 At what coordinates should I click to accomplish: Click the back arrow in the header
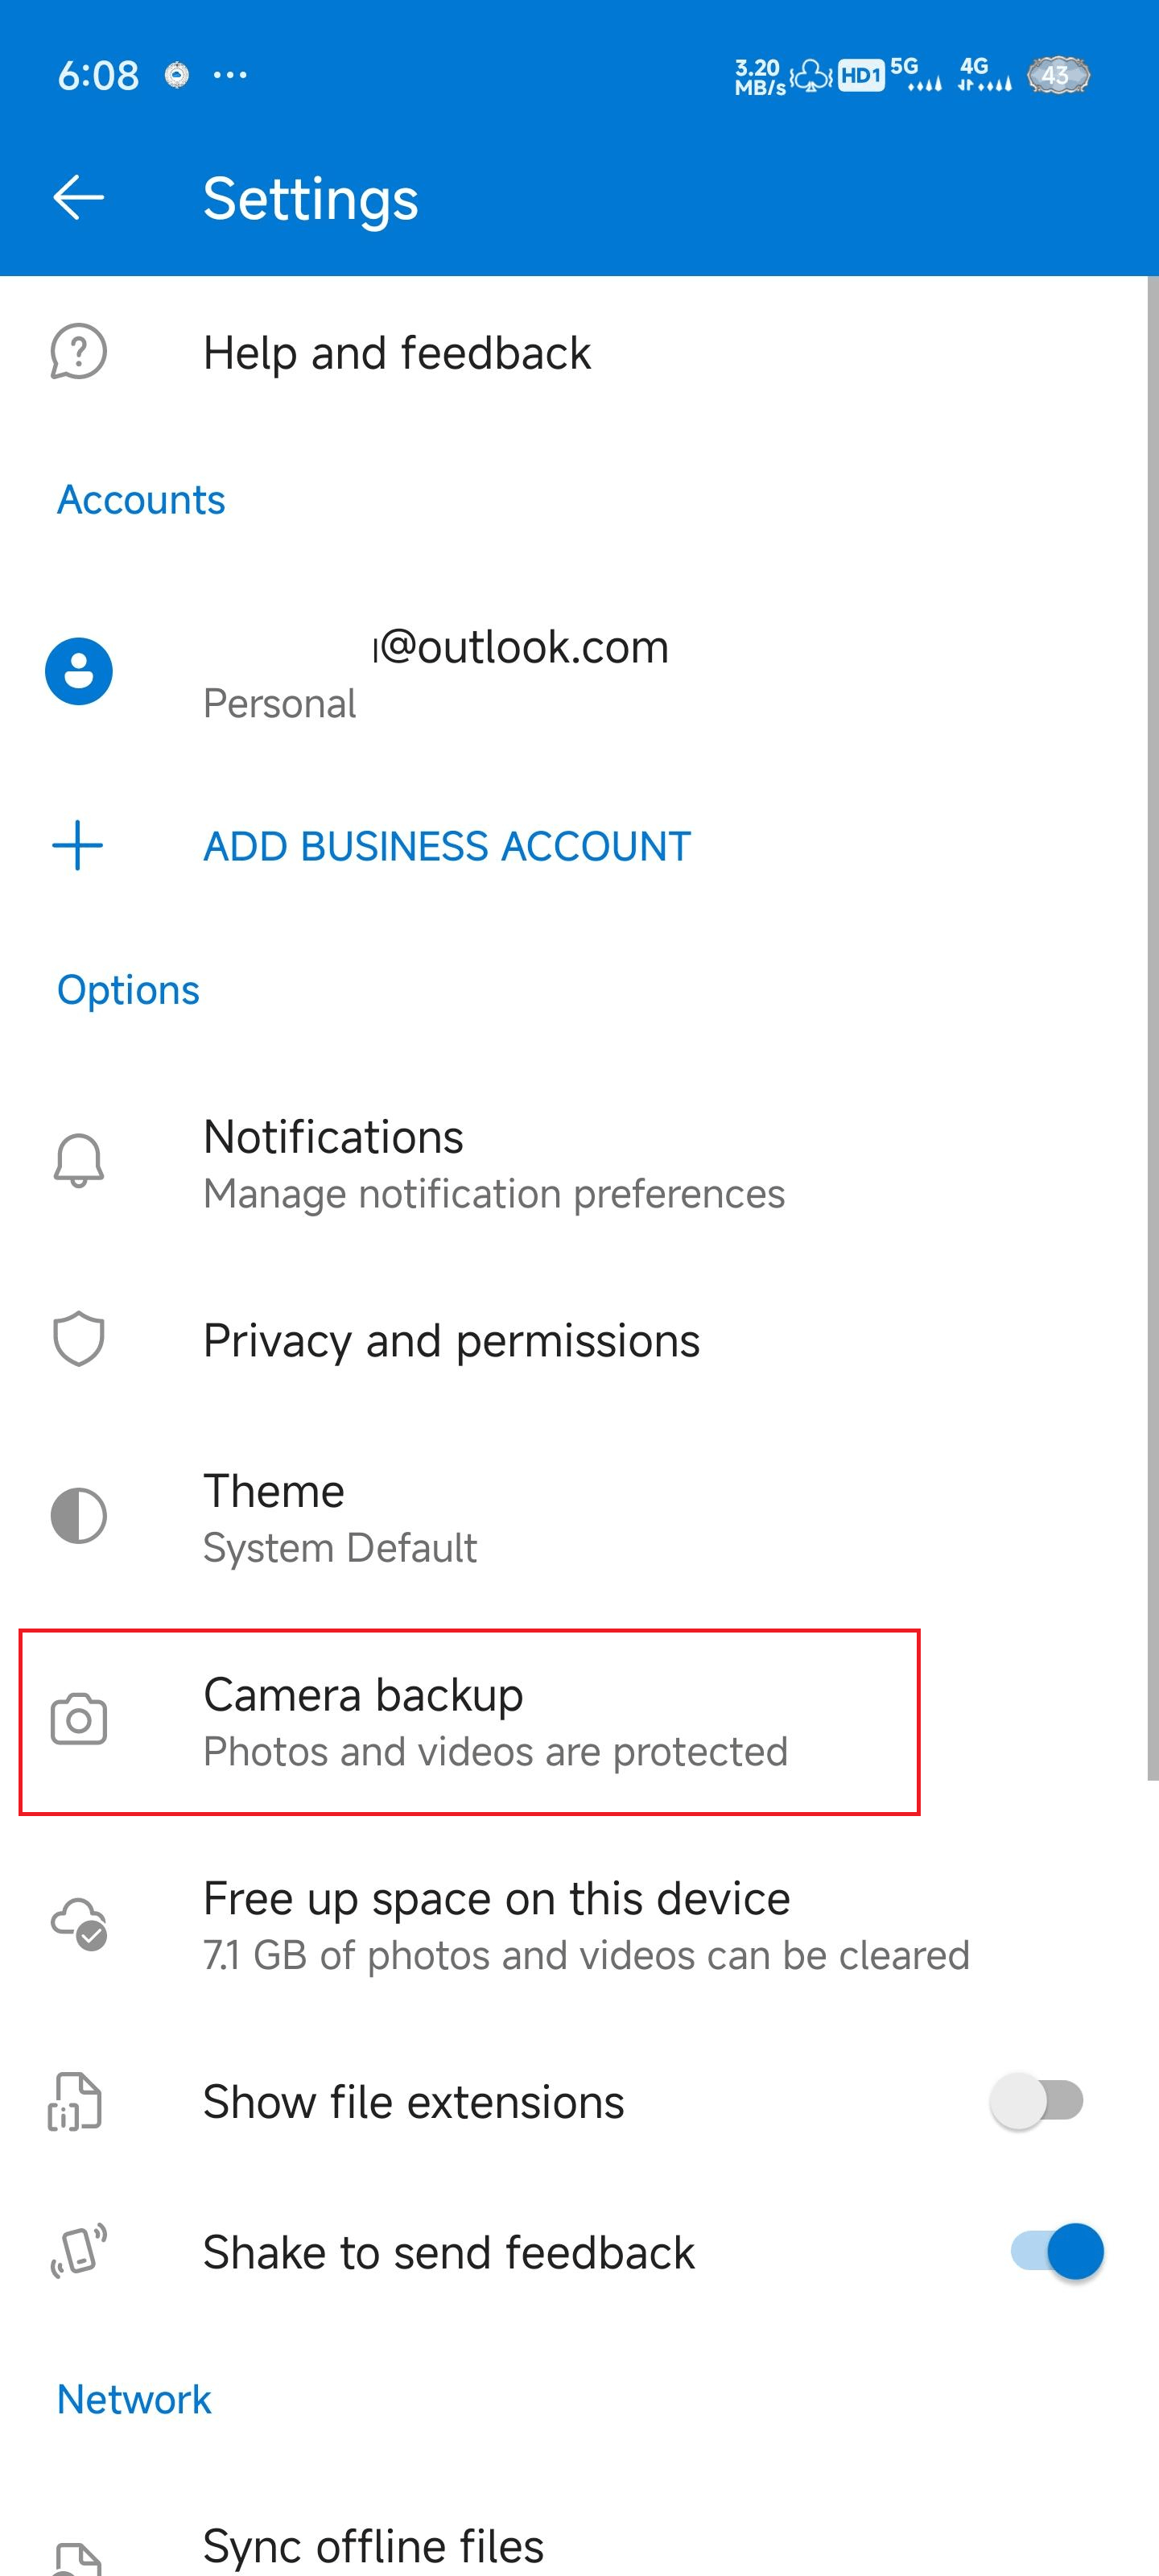[78, 197]
